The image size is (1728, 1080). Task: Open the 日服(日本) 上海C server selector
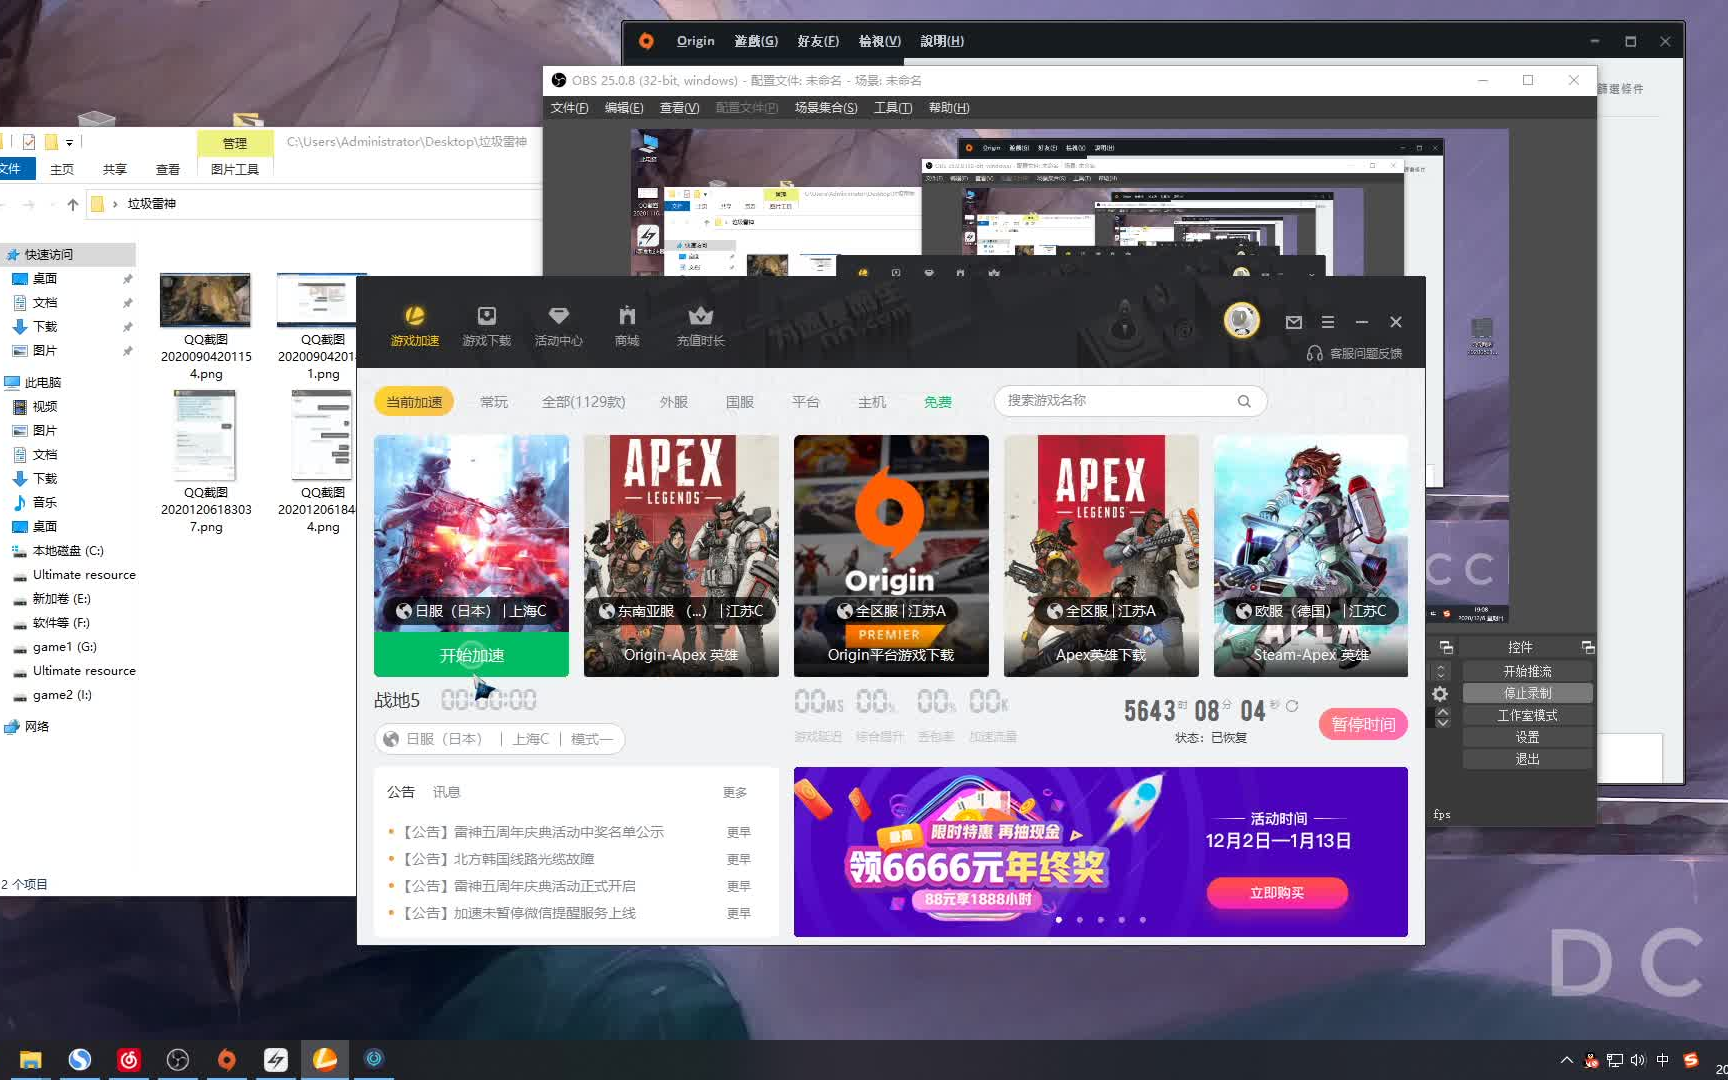pyautogui.click(x=499, y=739)
